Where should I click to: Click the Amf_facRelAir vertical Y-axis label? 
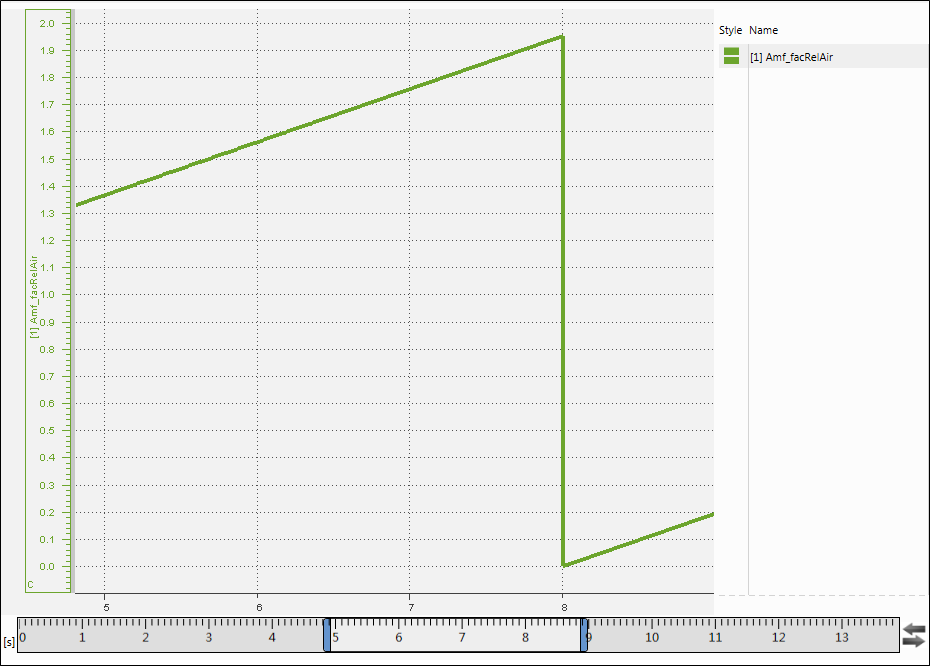34,297
